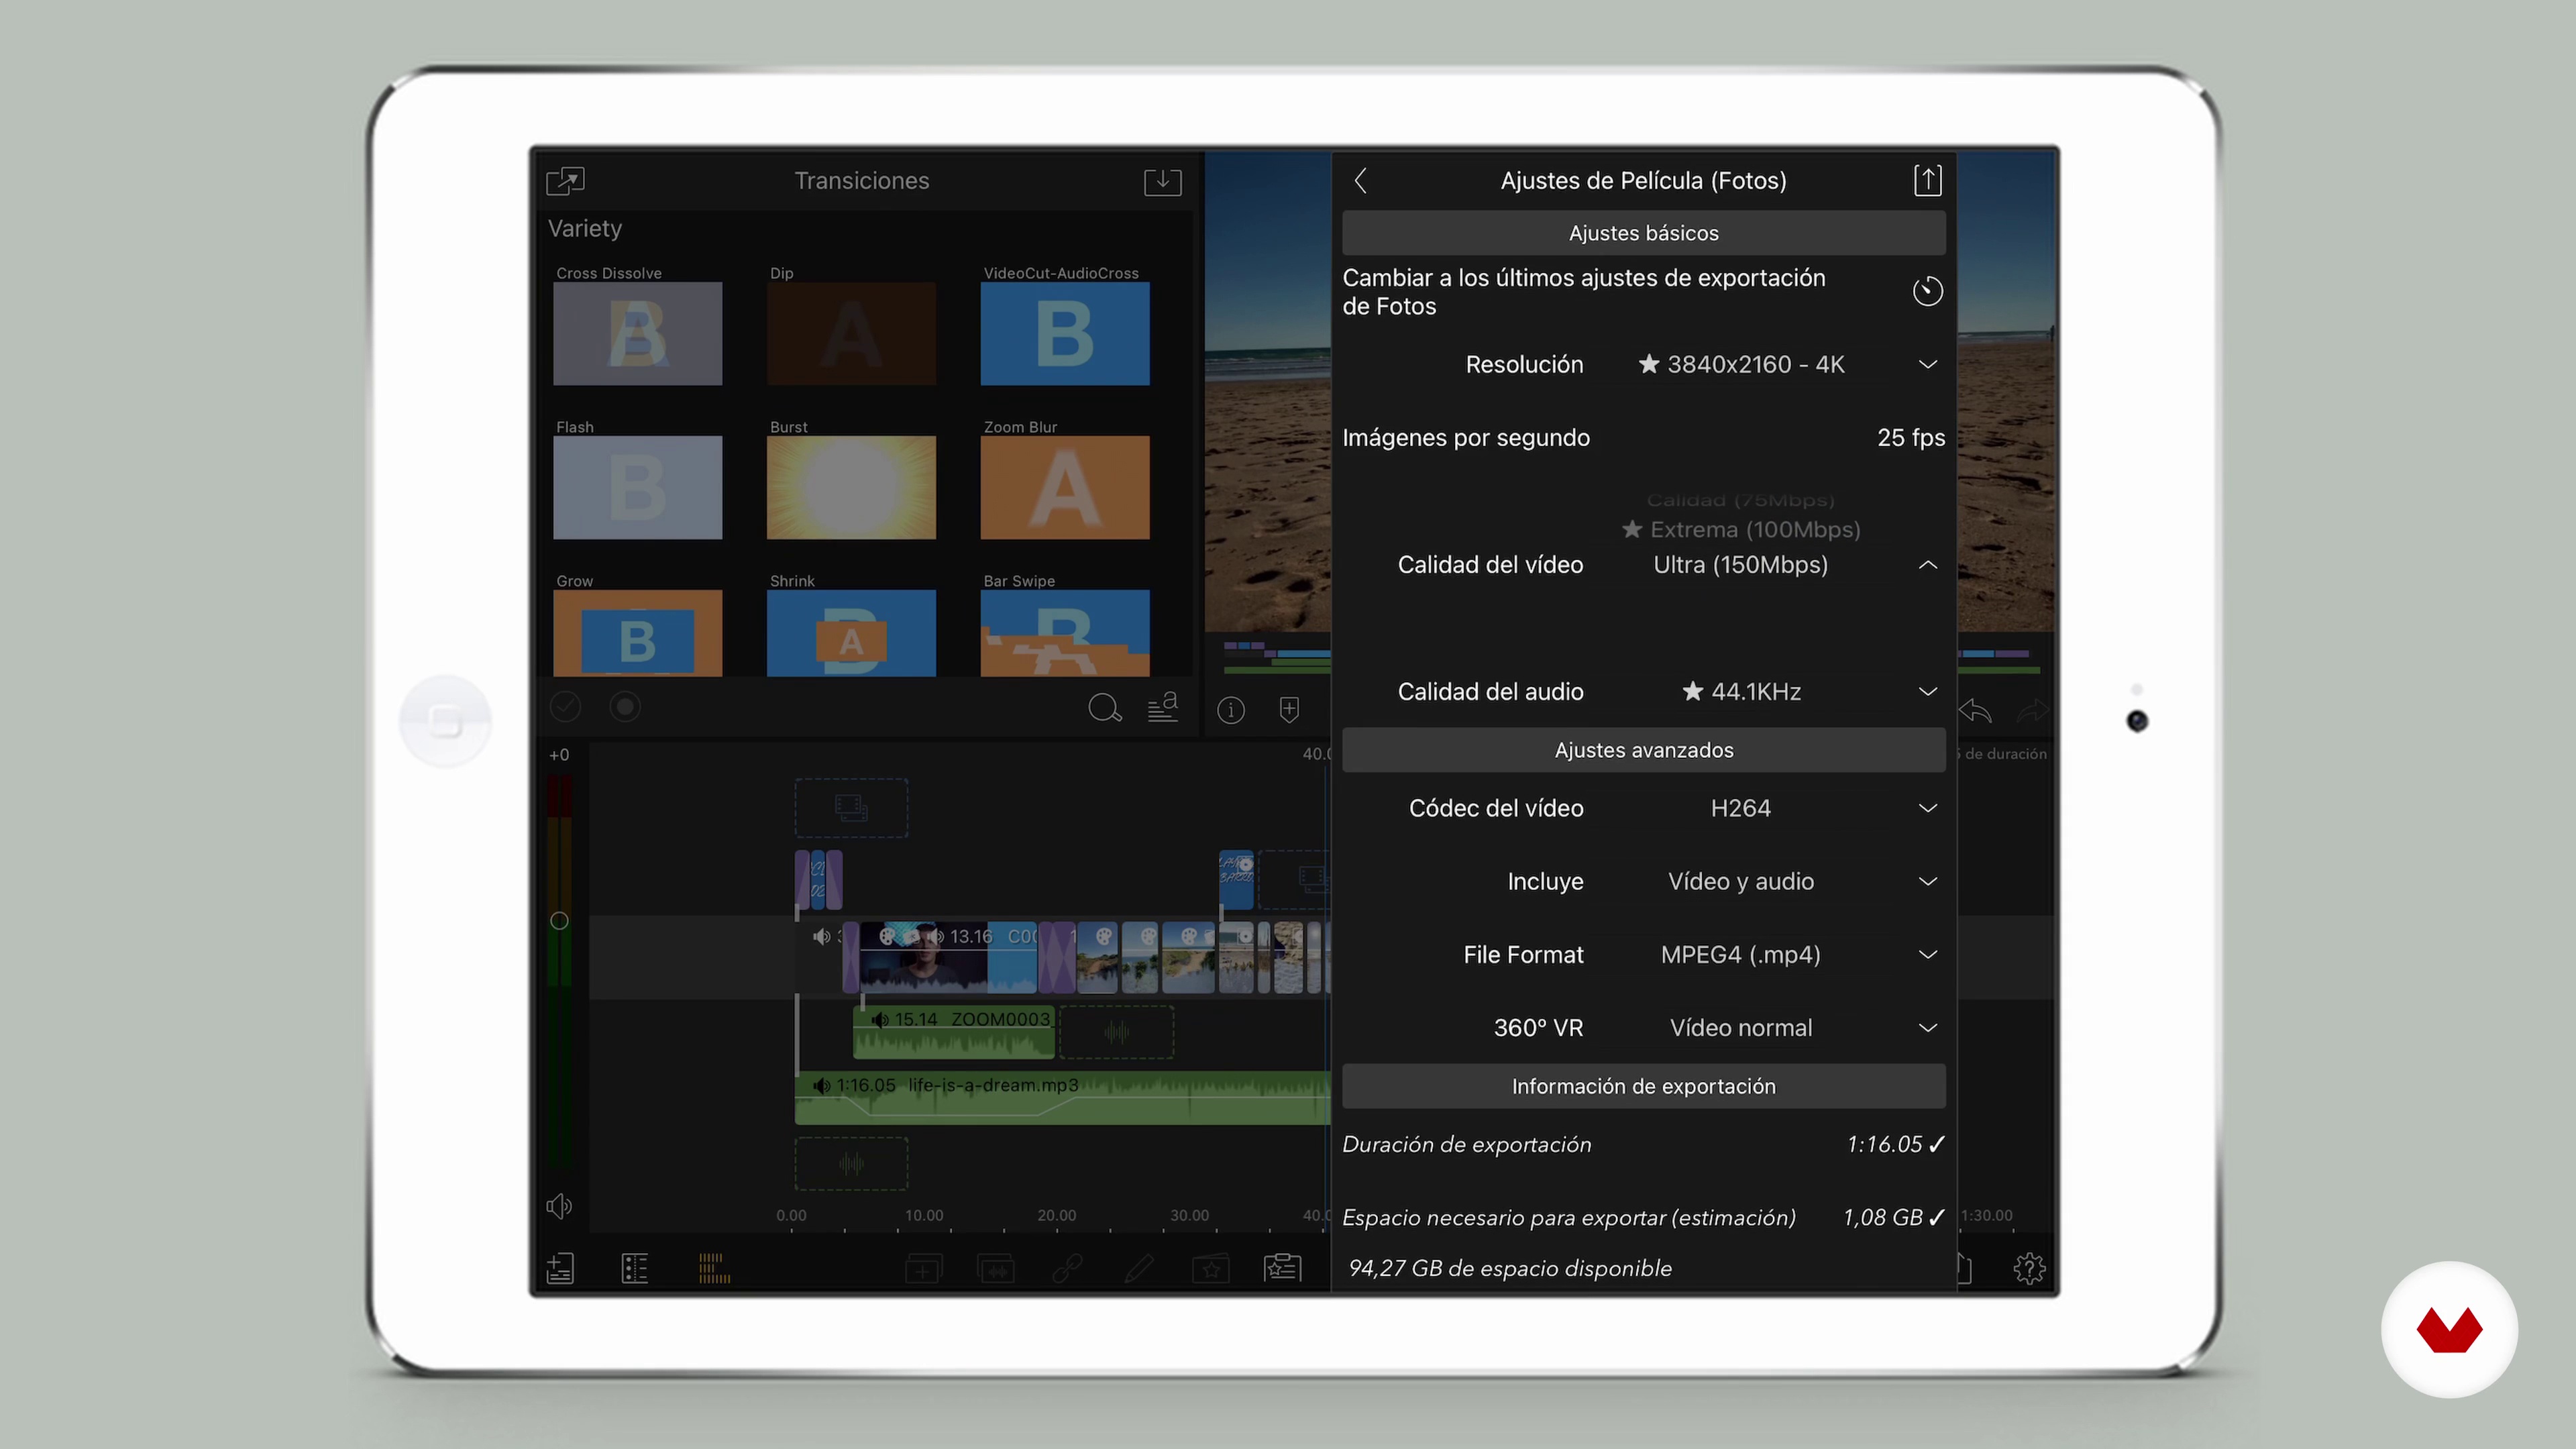Tap the H264 codec value
2576x1449 pixels.
click(1740, 808)
